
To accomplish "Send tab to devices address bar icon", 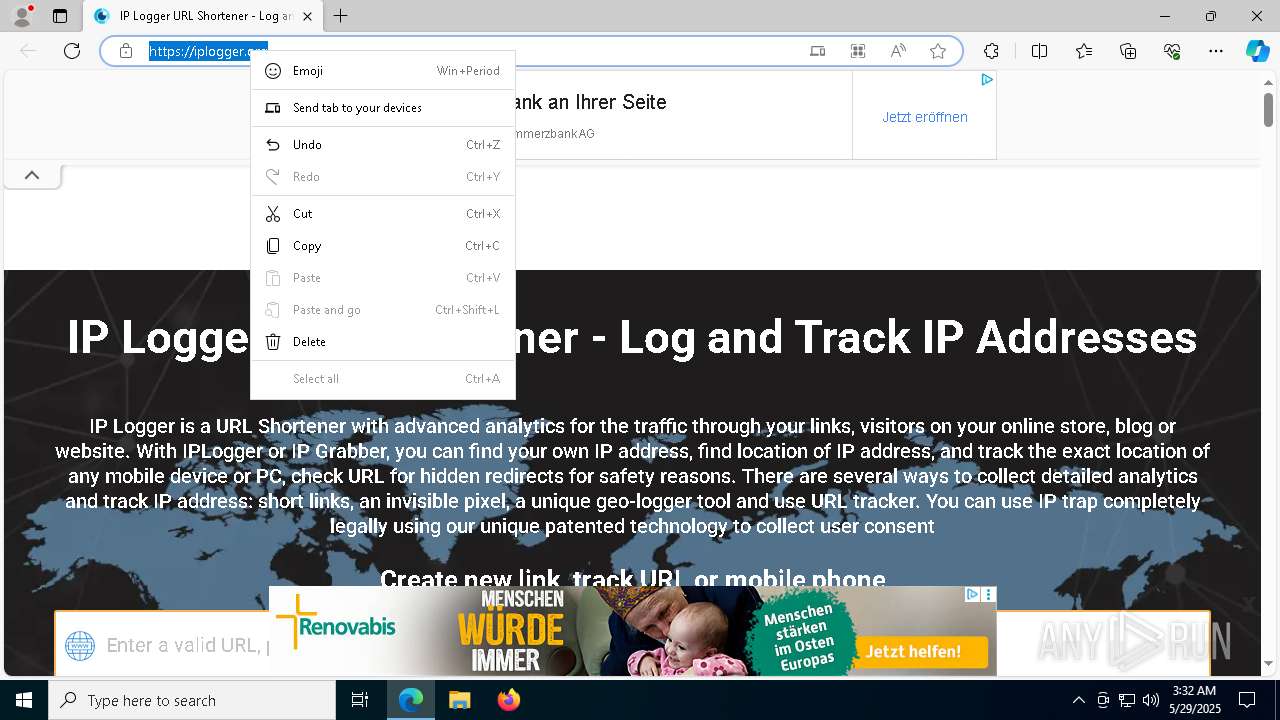I will click(x=818, y=51).
